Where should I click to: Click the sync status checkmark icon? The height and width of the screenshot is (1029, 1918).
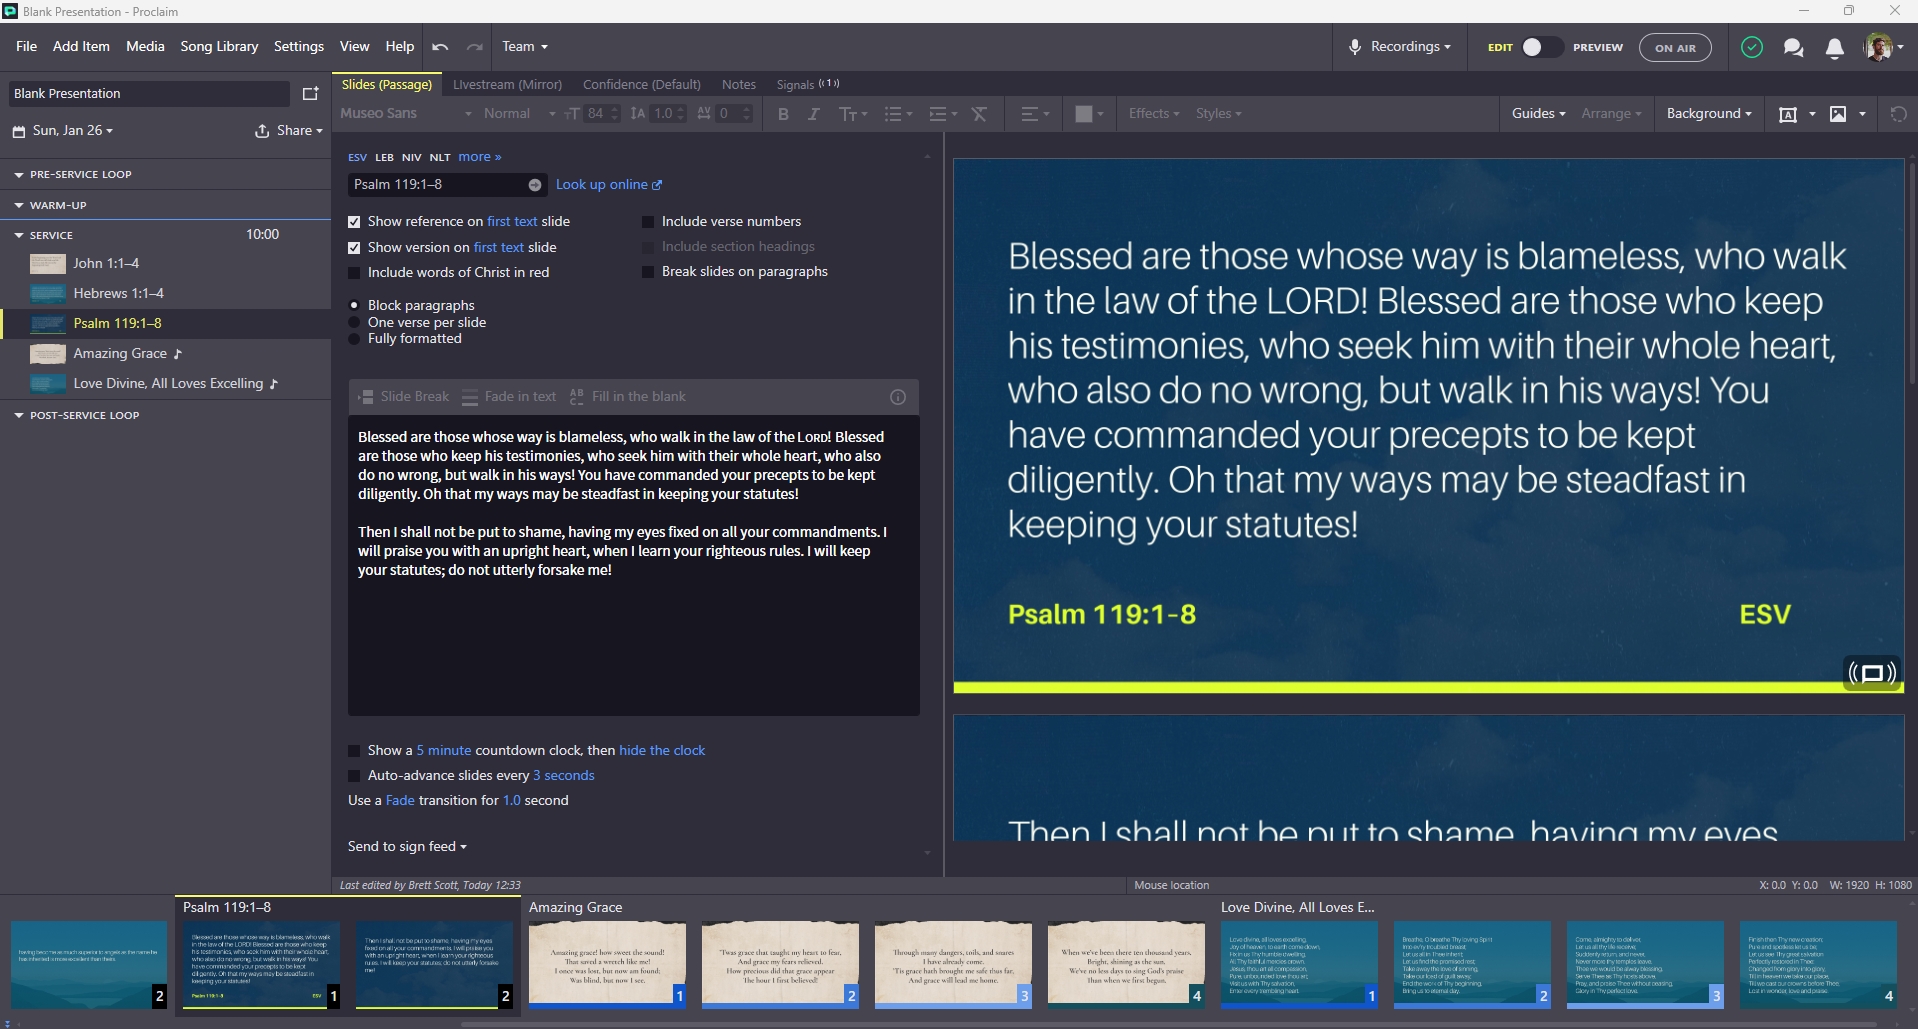click(1751, 47)
